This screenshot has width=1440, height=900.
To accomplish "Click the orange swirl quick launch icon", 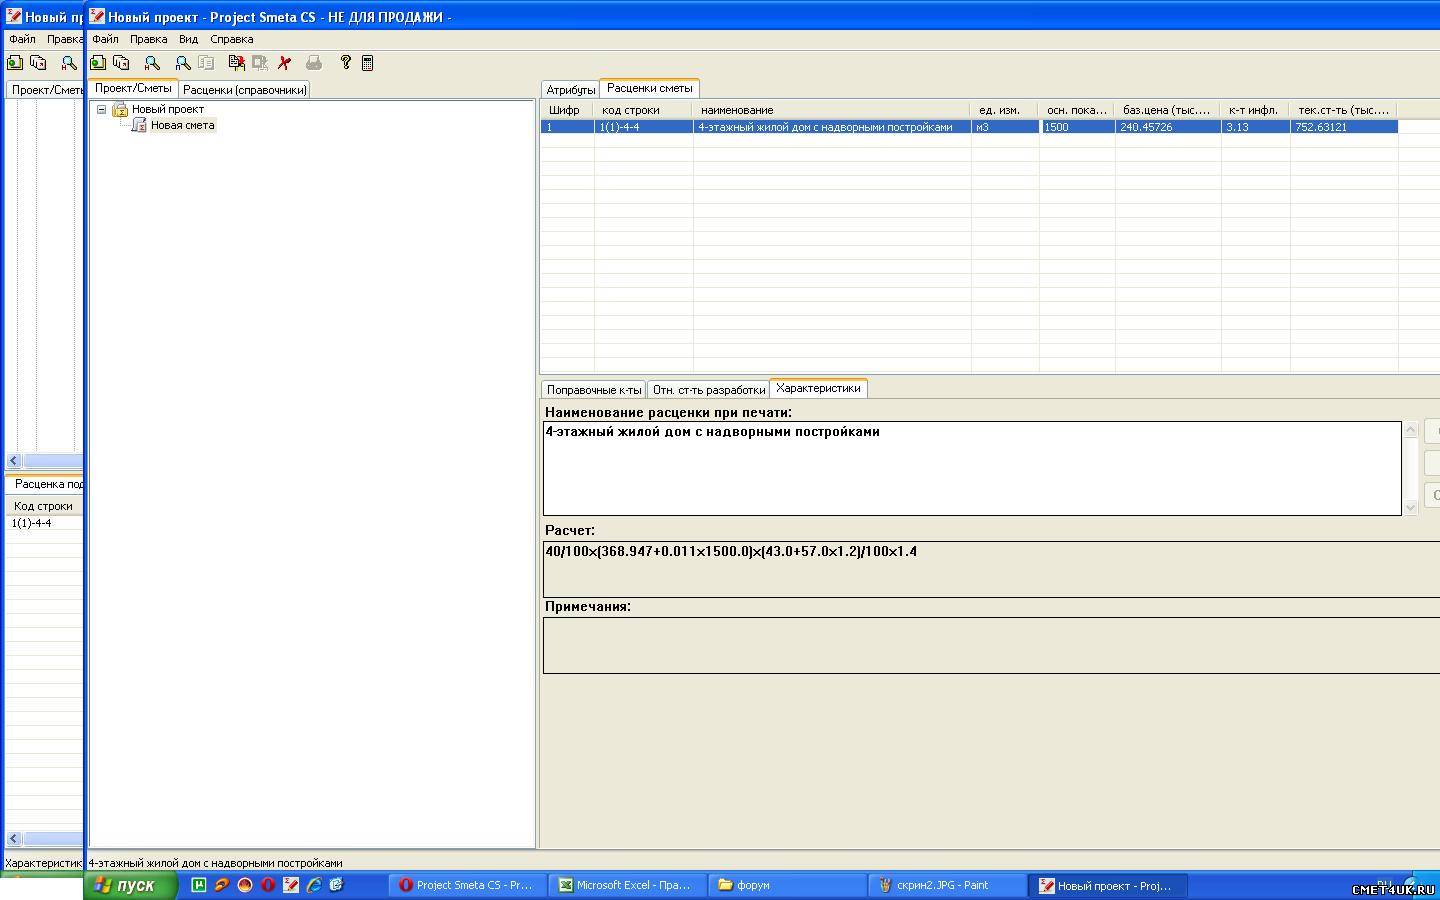I will click(x=221, y=885).
